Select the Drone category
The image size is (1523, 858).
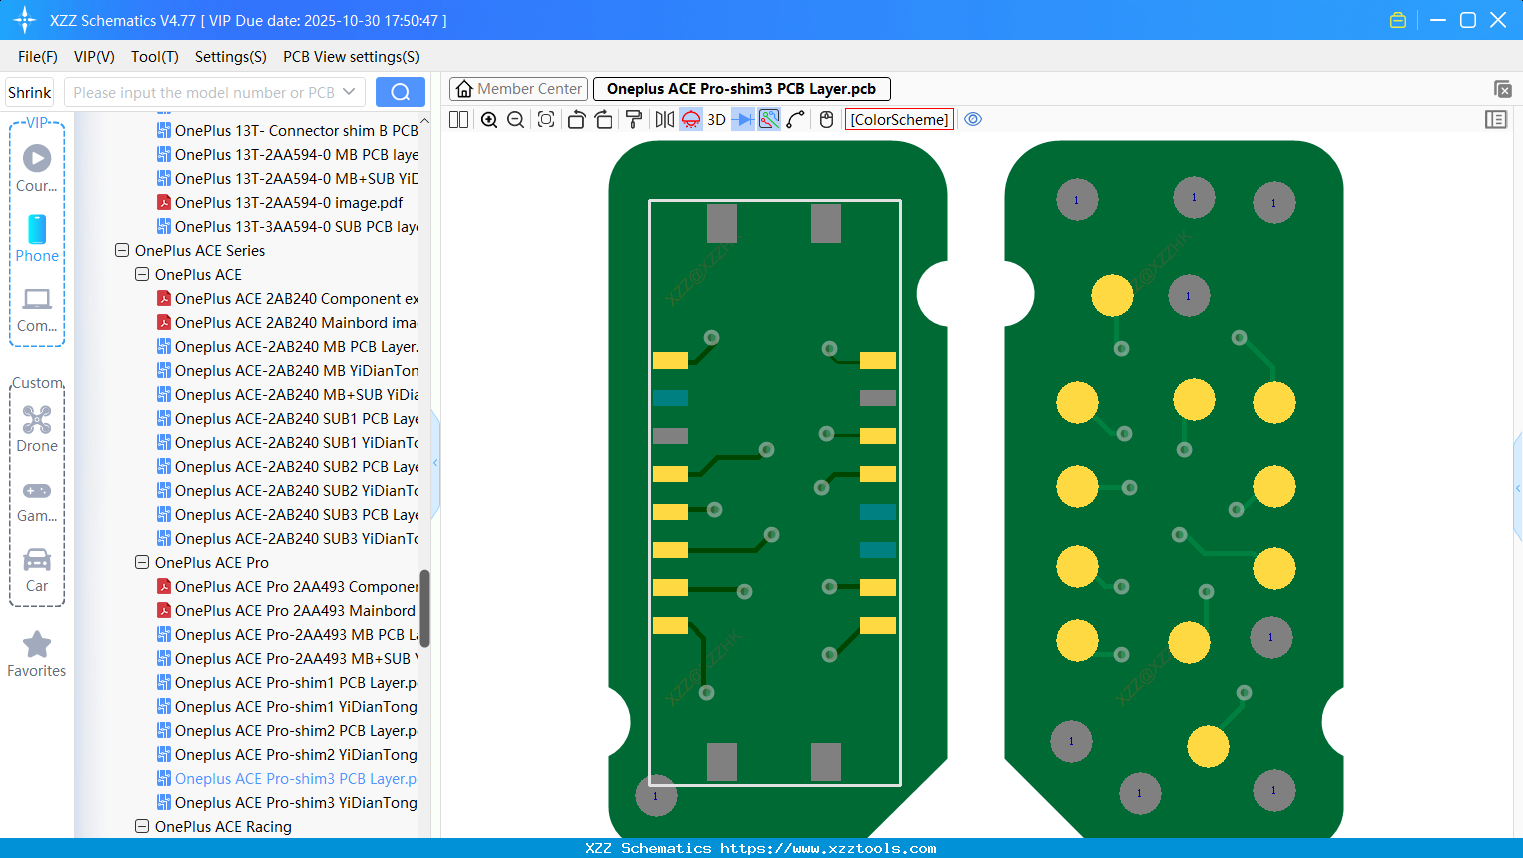point(37,428)
